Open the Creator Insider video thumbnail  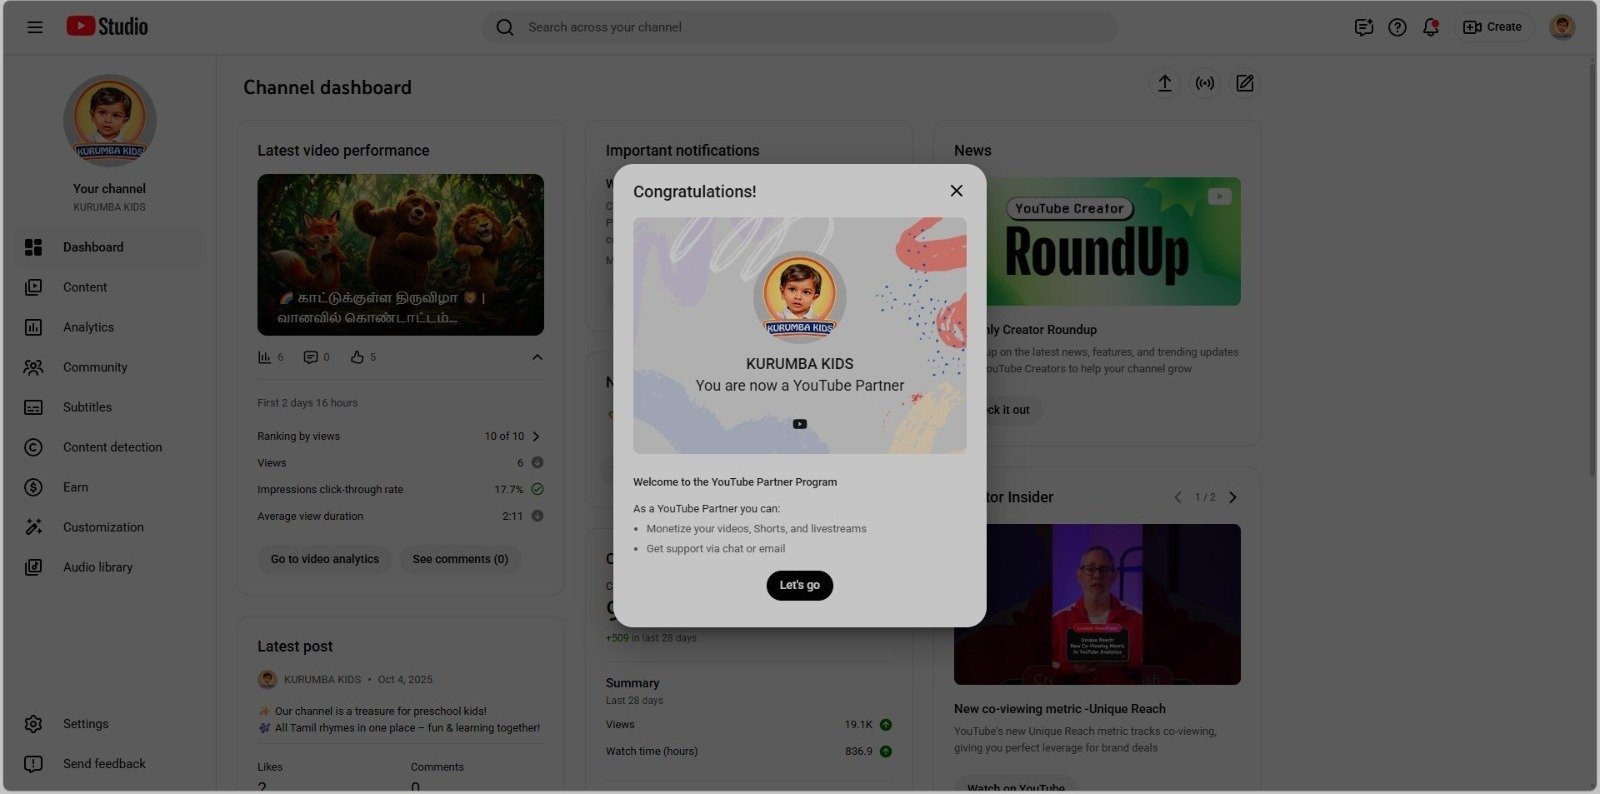pyautogui.click(x=1097, y=604)
